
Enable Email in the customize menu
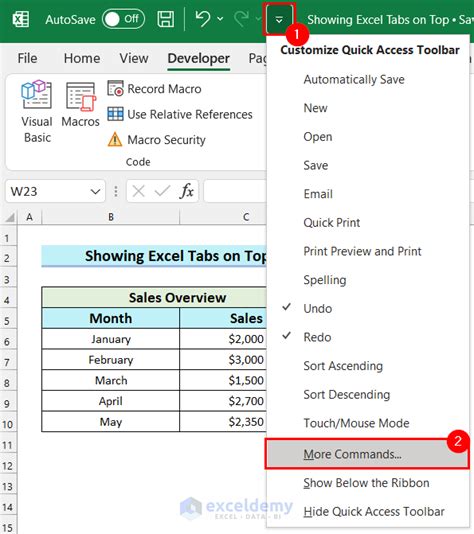pyautogui.click(x=367, y=194)
